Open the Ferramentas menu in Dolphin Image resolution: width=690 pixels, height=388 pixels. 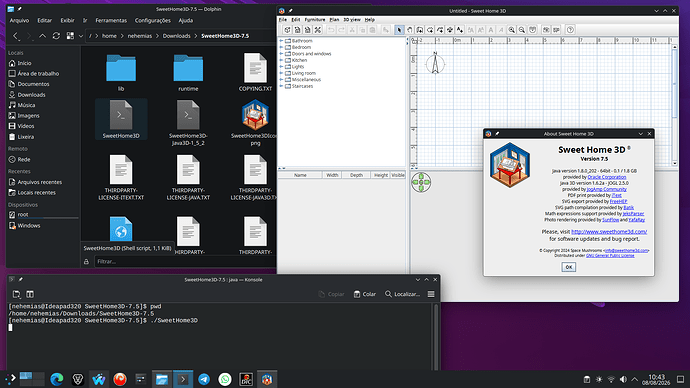tap(111, 20)
